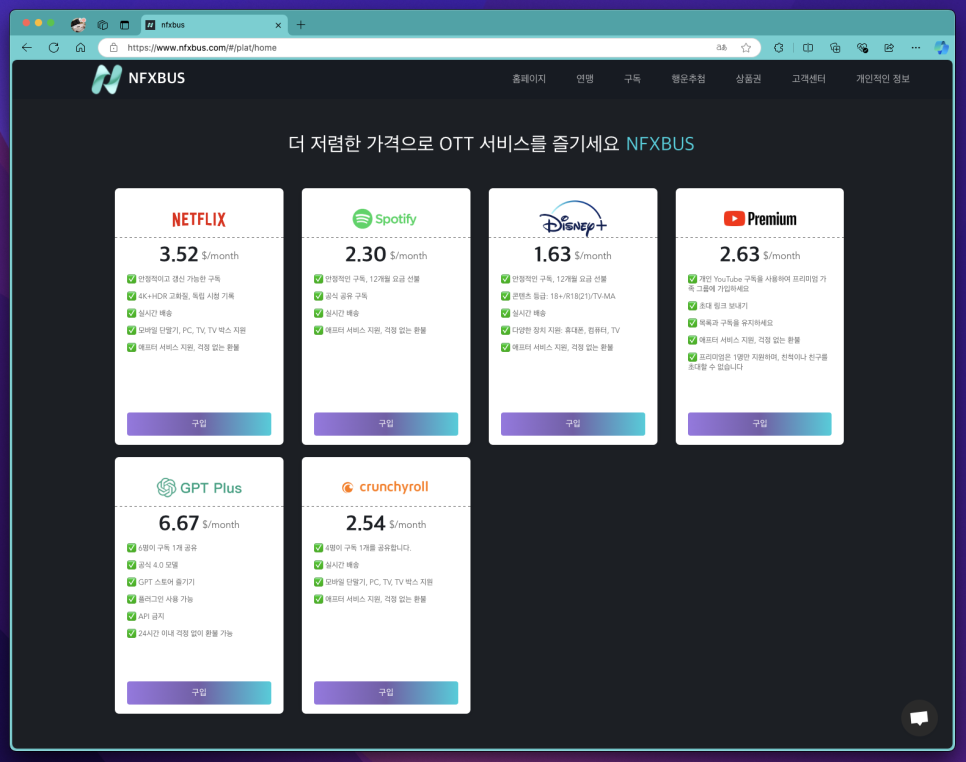Click Netflix feature 4K+HDR 고화질 line
966x762 pixels.
(x=181, y=296)
